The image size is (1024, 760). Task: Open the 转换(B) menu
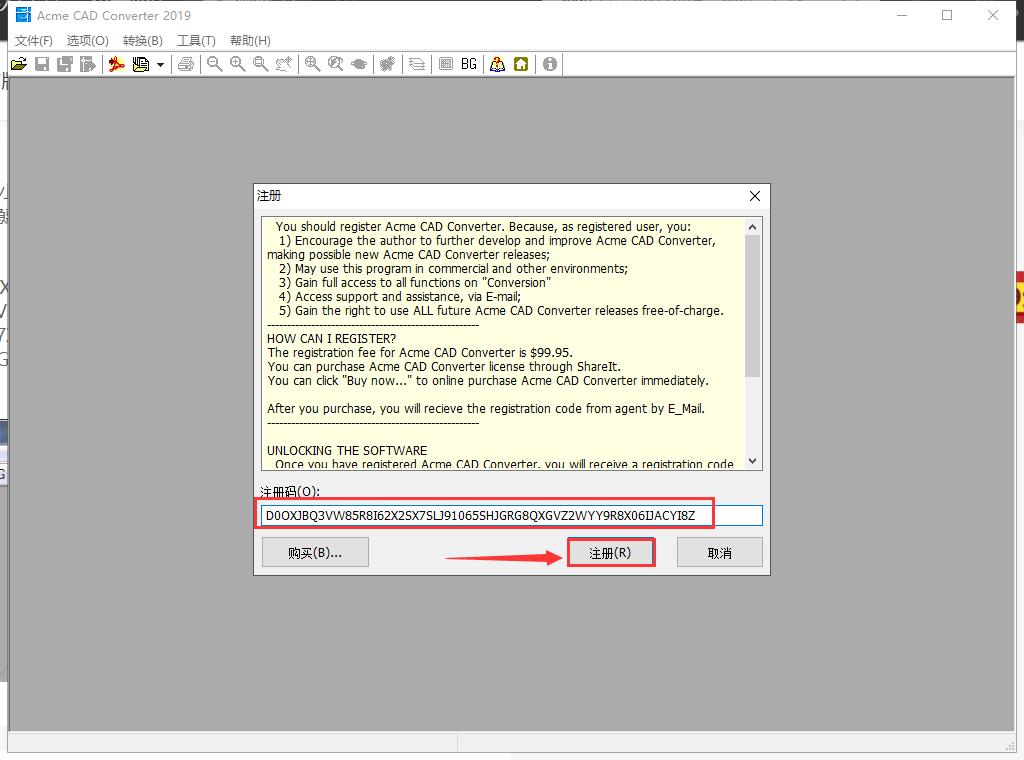(143, 40)
